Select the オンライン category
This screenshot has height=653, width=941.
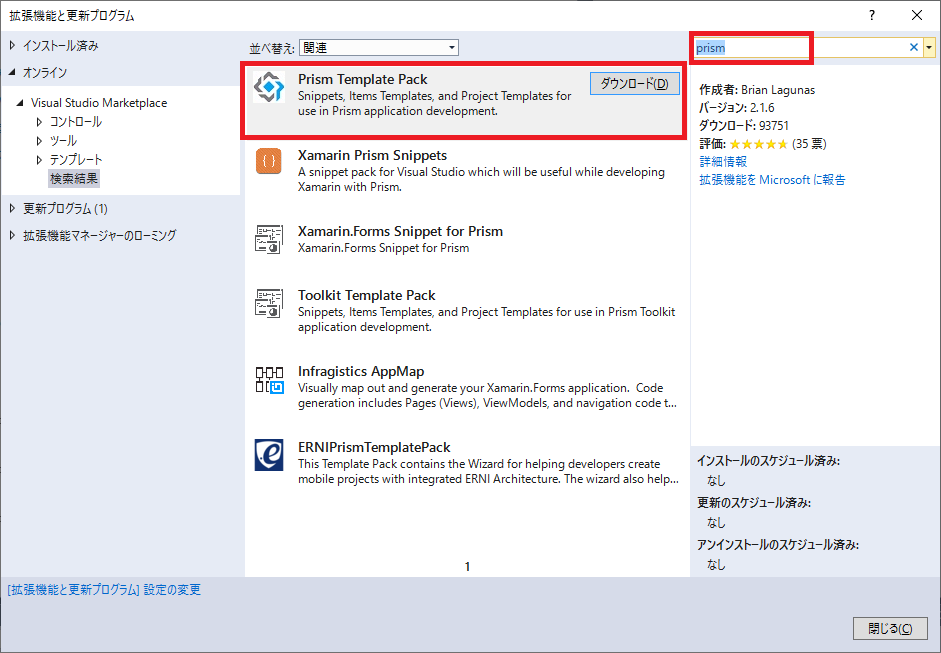45,73
